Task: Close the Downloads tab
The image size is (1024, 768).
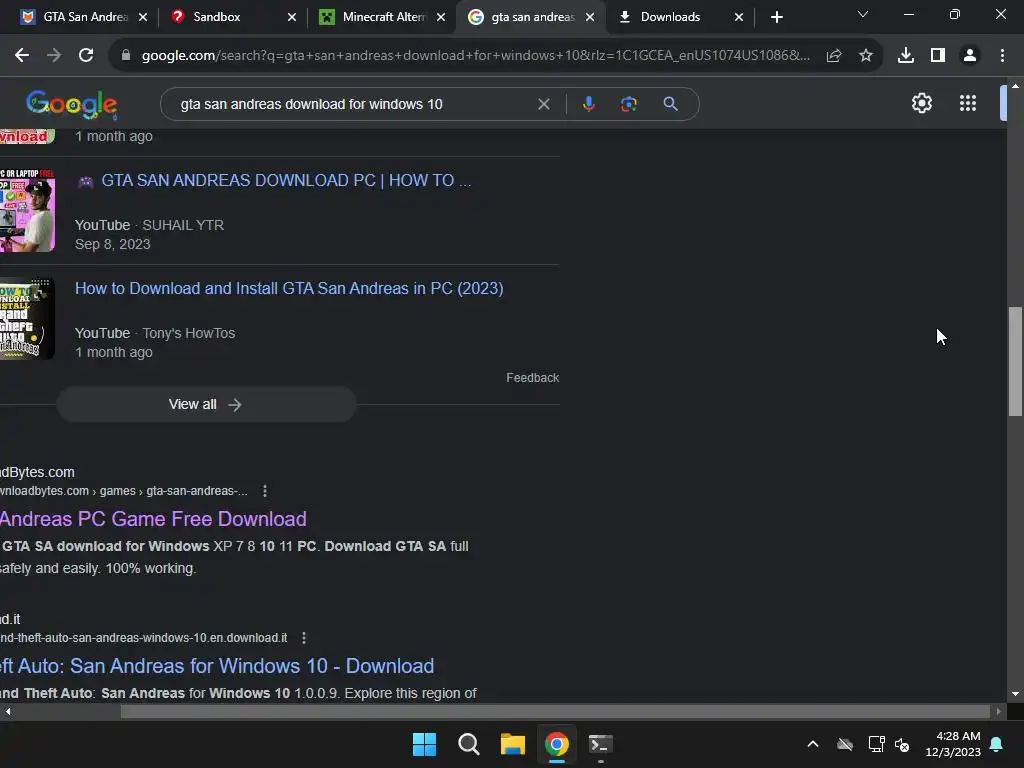Action: 739,18
